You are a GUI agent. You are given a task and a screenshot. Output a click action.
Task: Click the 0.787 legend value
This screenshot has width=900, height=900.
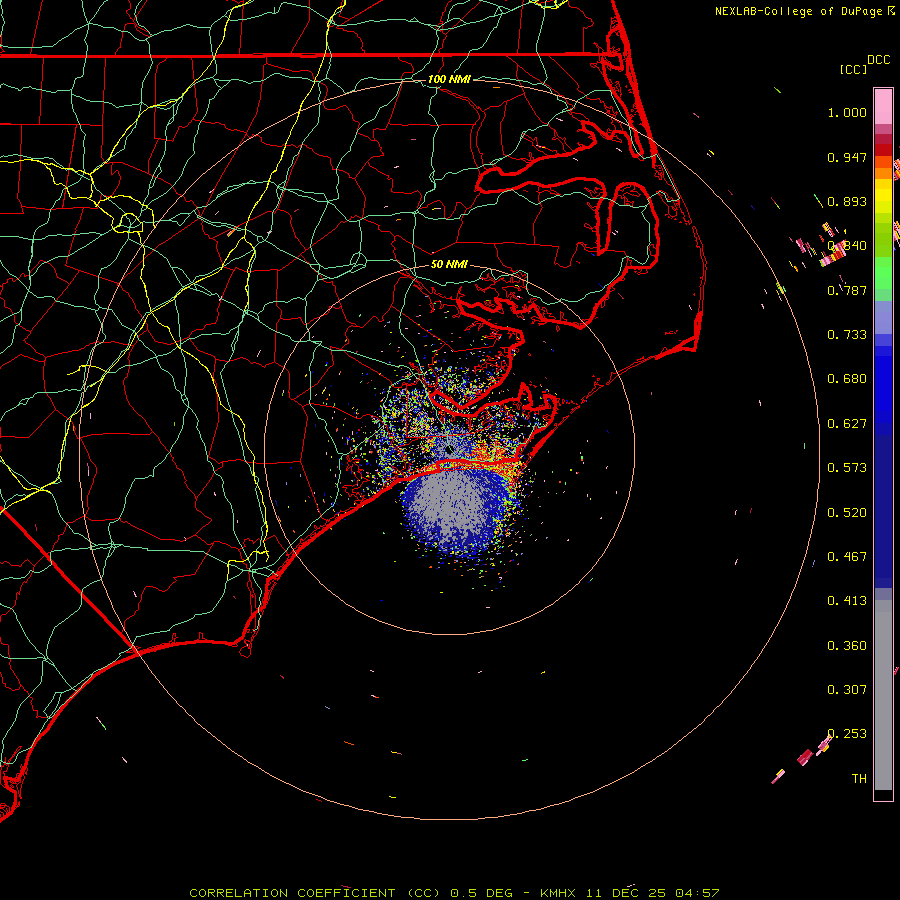pyautogui.click(x=847, y=290)
